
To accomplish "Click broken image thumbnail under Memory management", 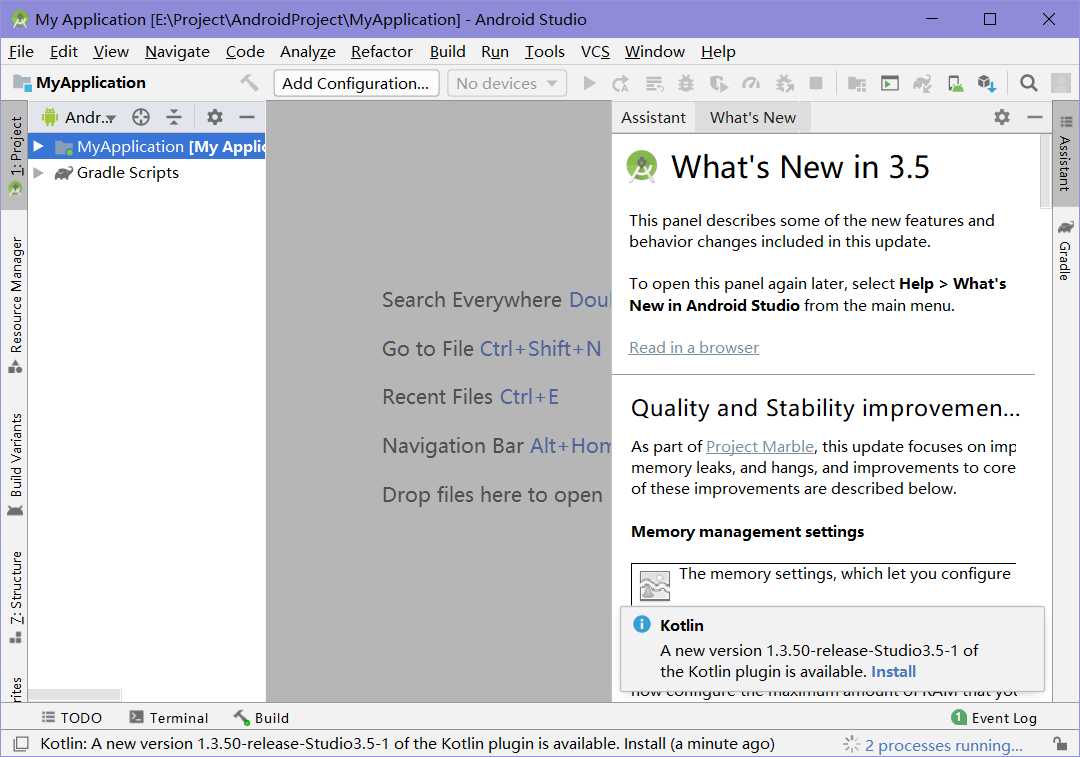I will coord(654,585).
